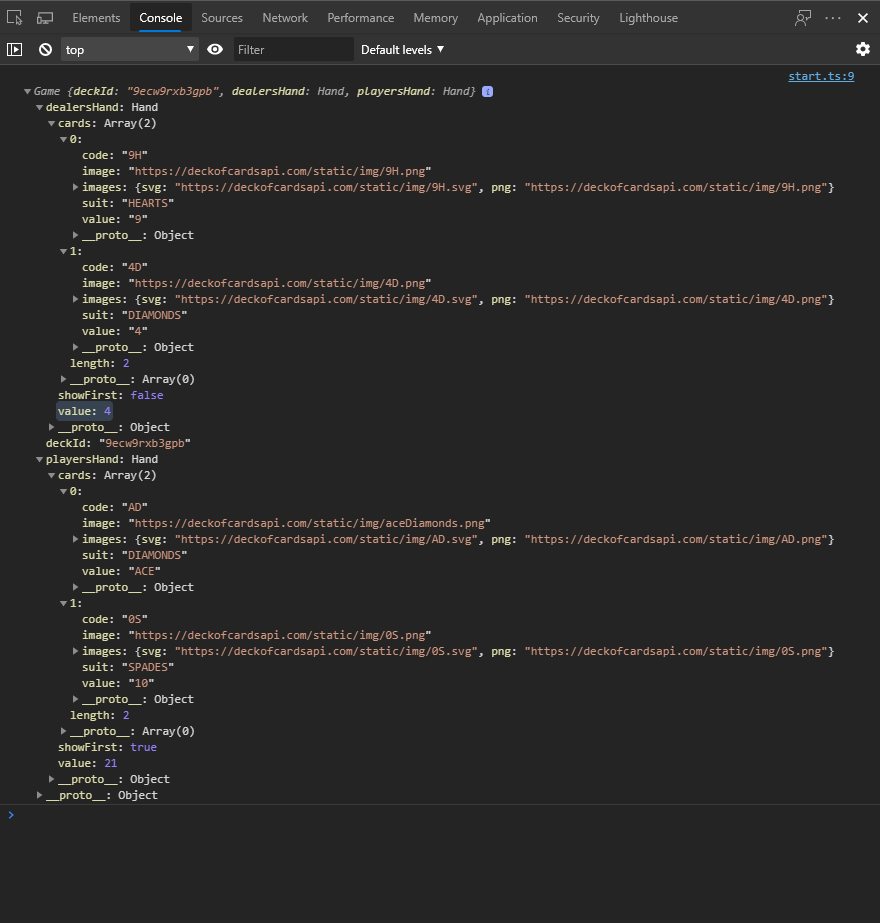The width and height of the screenshot is (880, 923).
Task: Click the blue info icon beside the Game log
Action: pos(487,91)
